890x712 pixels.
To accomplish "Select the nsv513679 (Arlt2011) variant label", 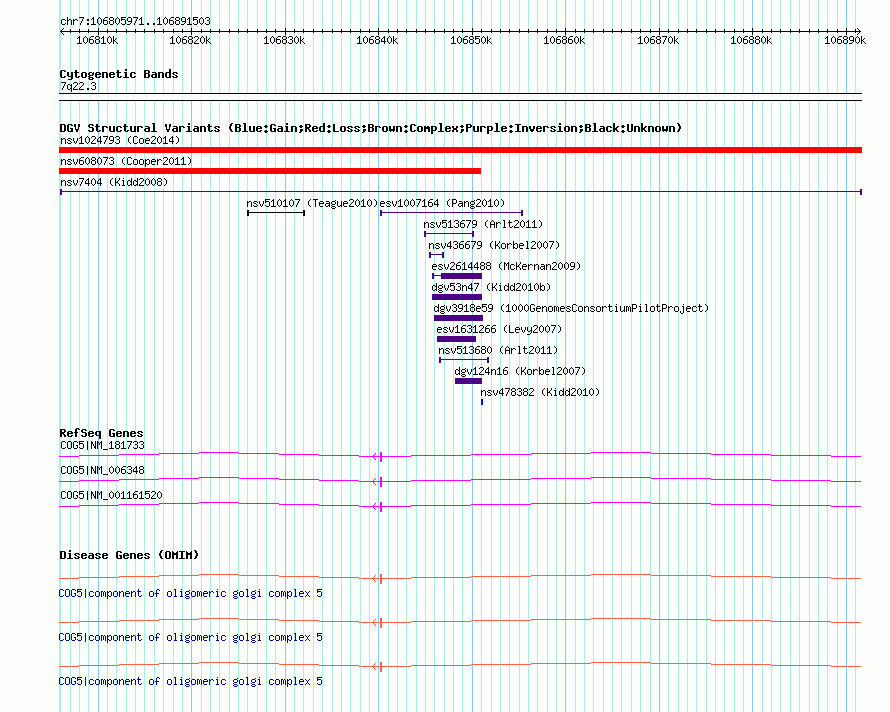I will (483, 224).
